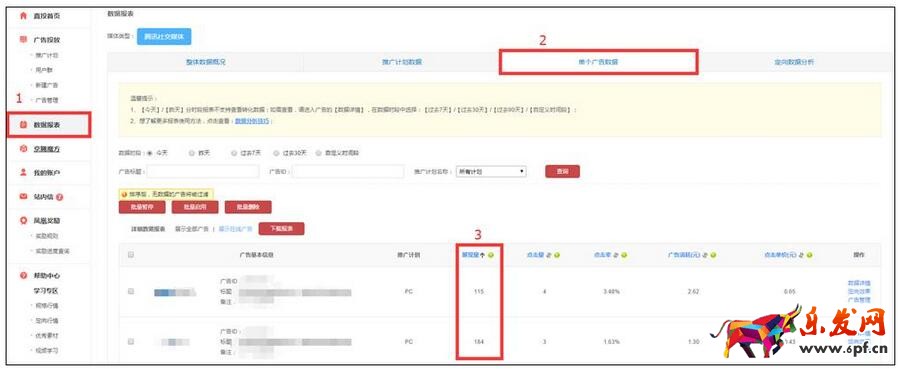The width and height of the screenshot is (898, 369).
Task: Click the 我的账户 person icon
Action: (23, 172)
